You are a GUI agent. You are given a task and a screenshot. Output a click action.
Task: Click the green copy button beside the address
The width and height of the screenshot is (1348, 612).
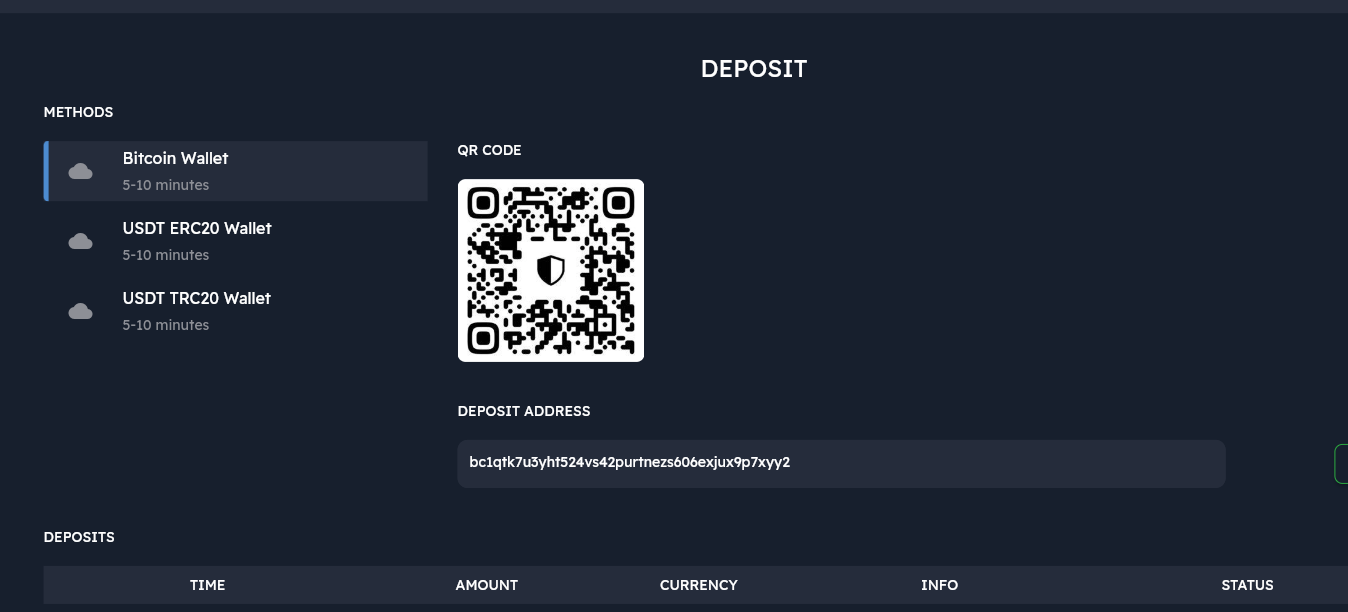point(1342,464)
